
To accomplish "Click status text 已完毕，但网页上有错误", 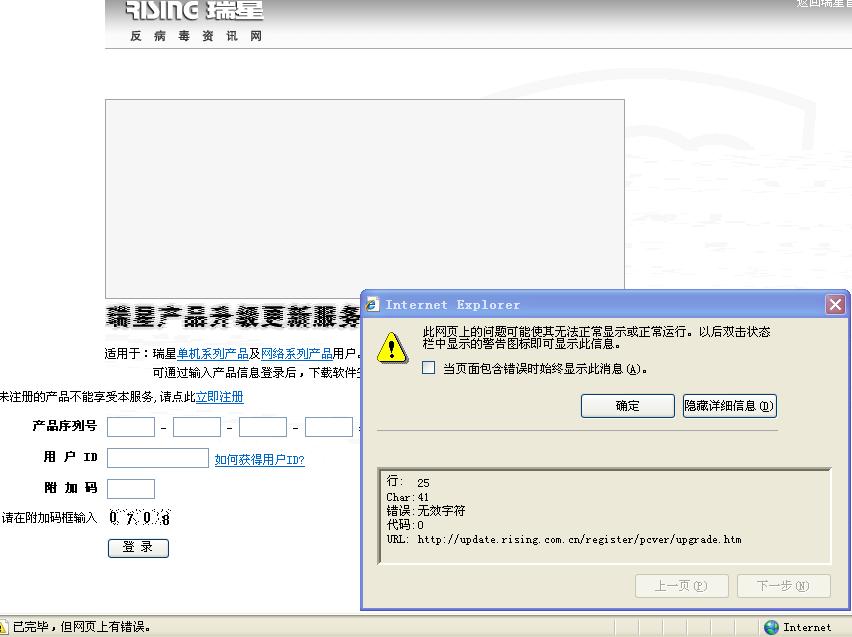I will (82, 627).
